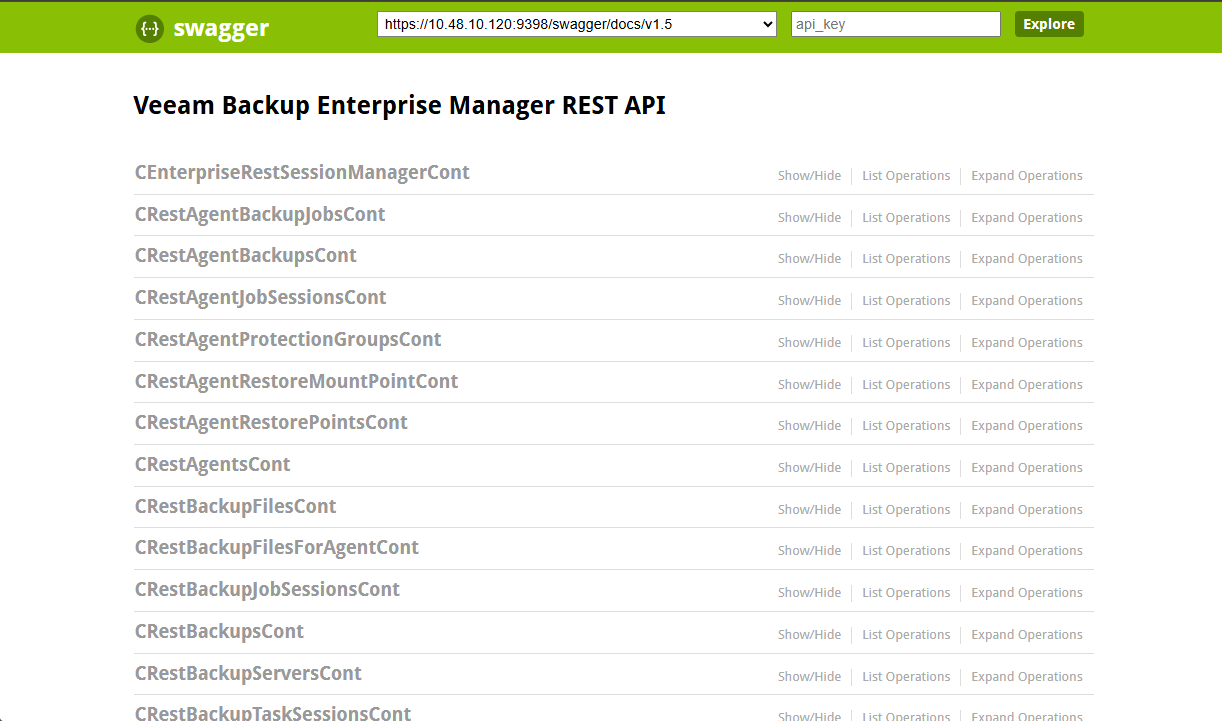The height and width of the screenshot is (721, 1222).
Task: List Operations for CRestAgentRestoreMountPointCont
Action: 906,385
